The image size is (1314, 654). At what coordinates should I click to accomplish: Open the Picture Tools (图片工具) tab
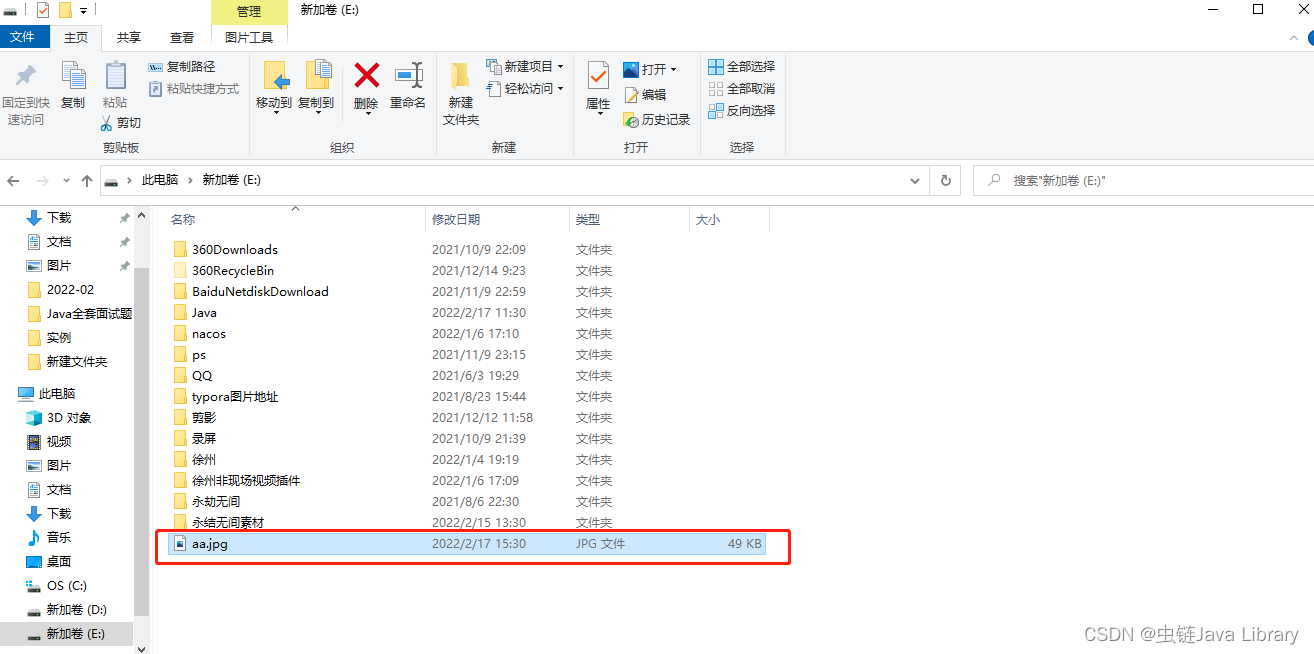(249, 37)
